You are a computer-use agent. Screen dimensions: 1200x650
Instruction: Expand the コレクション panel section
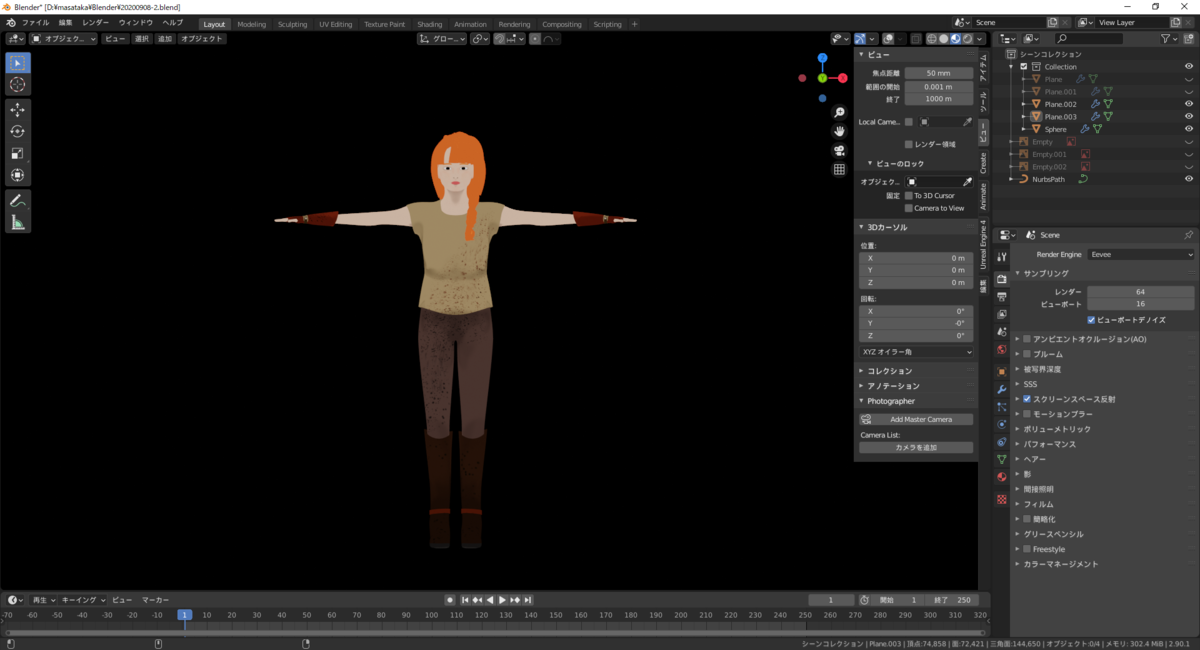(x=889, y=371)
